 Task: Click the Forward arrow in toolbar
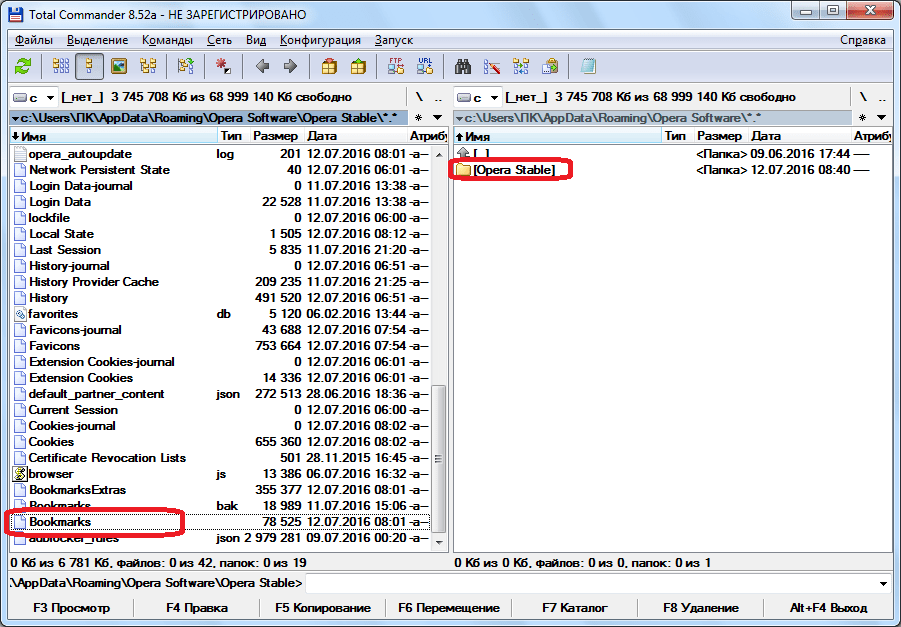(291, 67)
